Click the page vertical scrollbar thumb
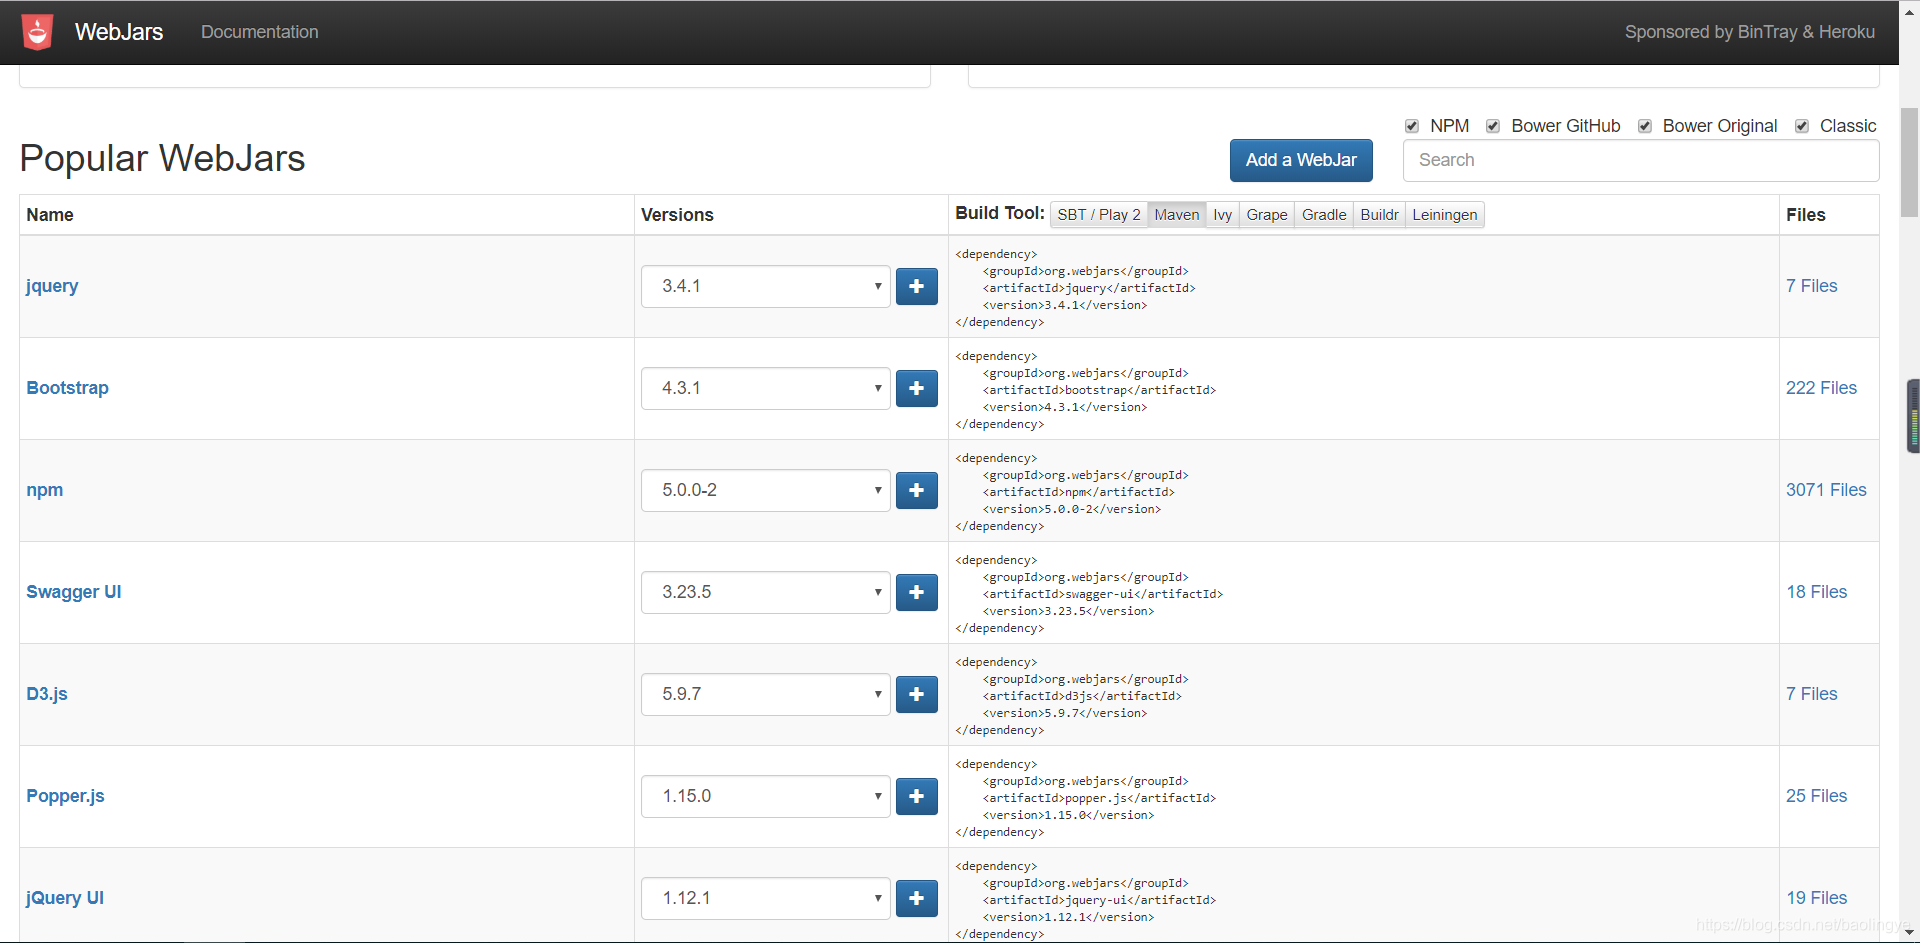Screen dimensions: 1920x943 [x=1910, y=162]
